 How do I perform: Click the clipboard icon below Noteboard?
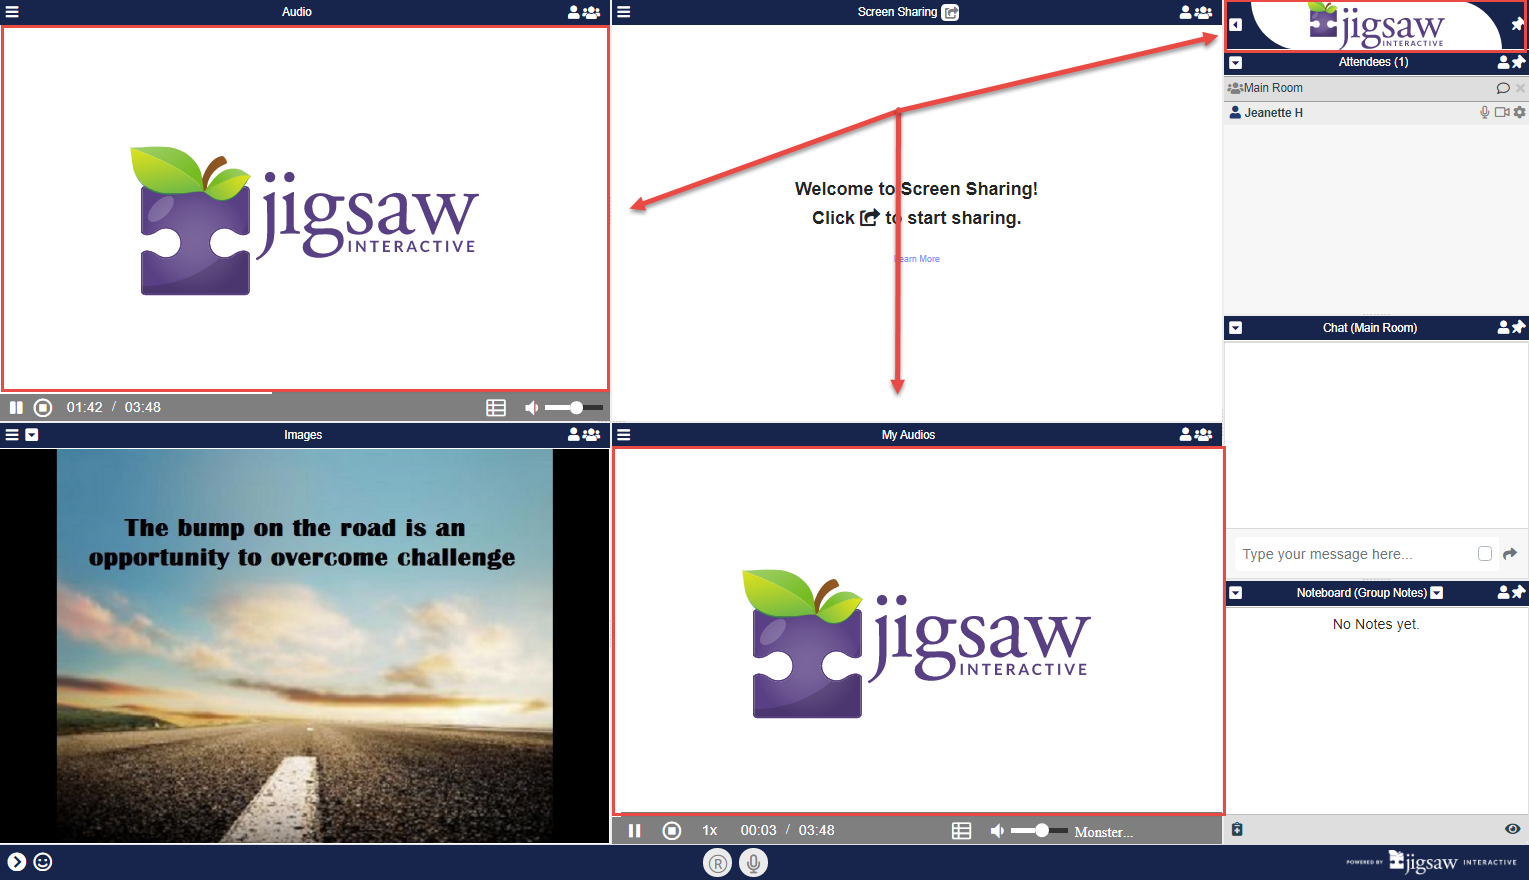(1237, 829)
